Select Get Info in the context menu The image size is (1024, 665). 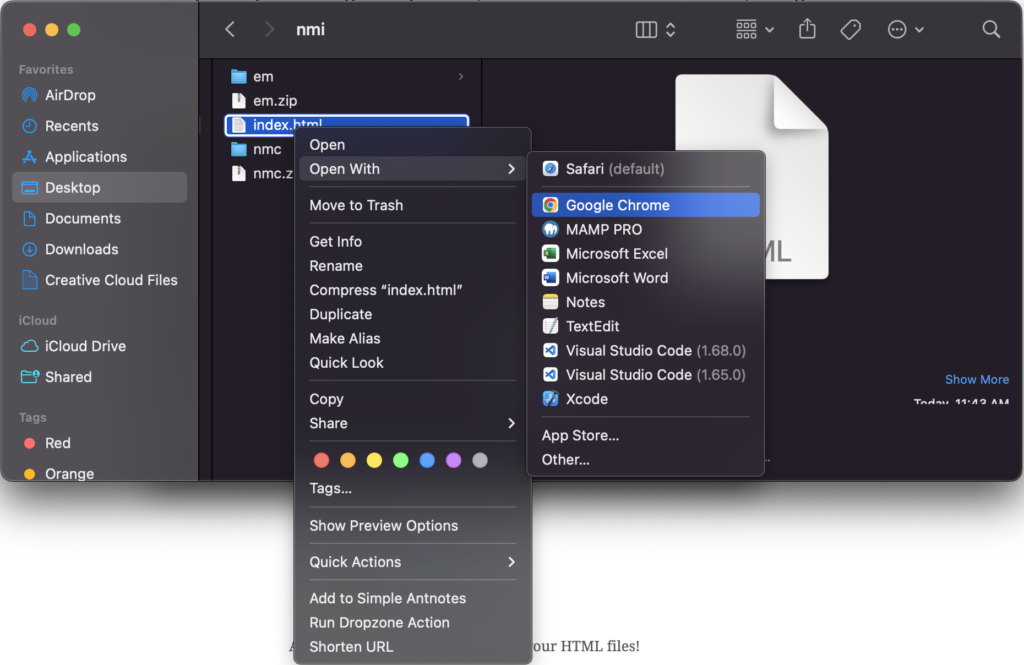click(336, 241)
